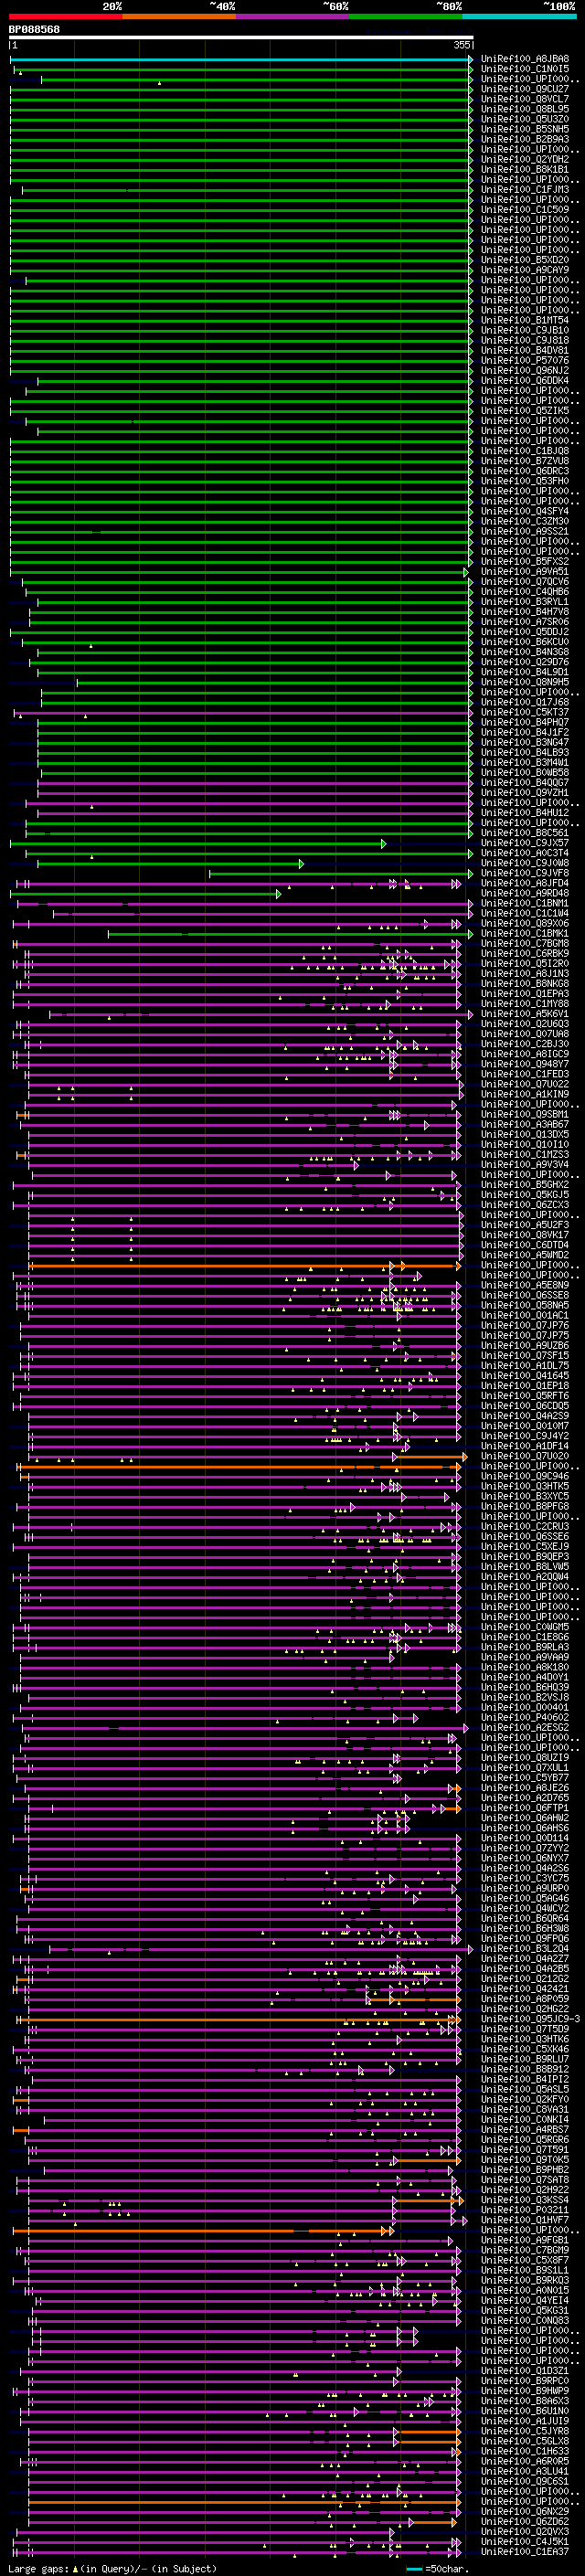
Task: Click the orange segment of UniRef100_C5JYR8
Action: click(x=427, y=2431)
